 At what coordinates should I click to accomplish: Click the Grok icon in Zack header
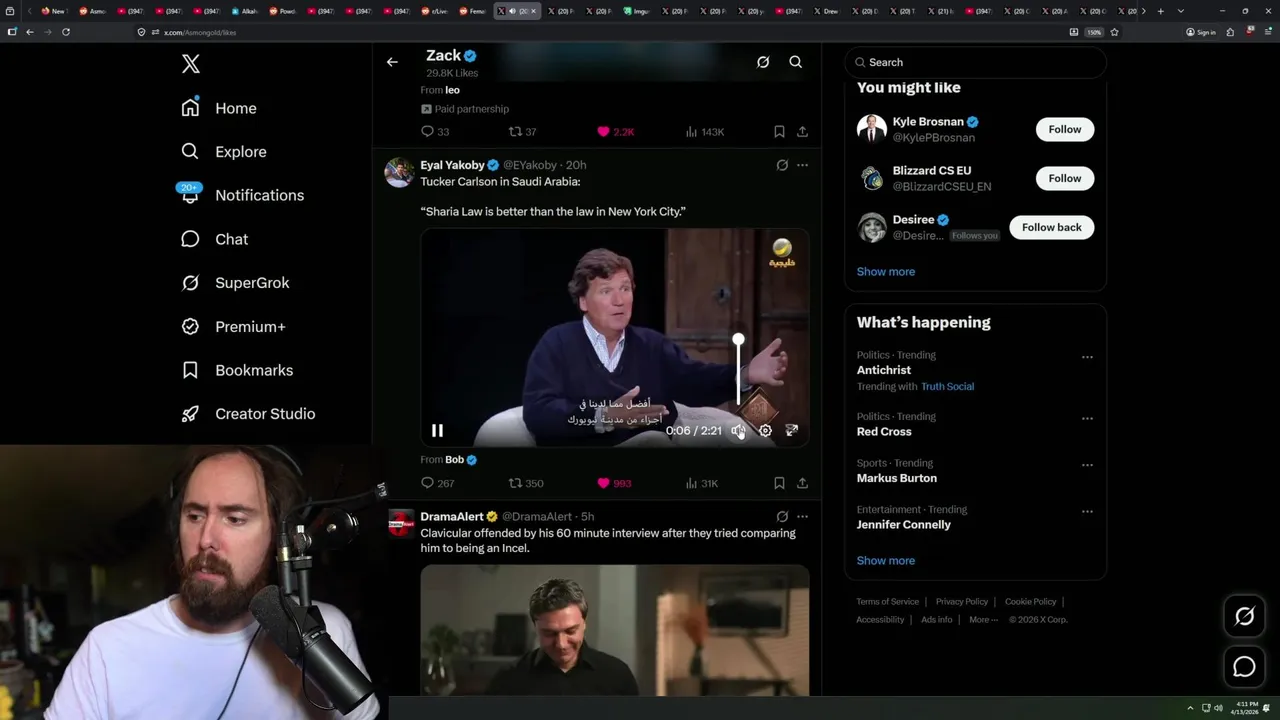click(763, 62)
